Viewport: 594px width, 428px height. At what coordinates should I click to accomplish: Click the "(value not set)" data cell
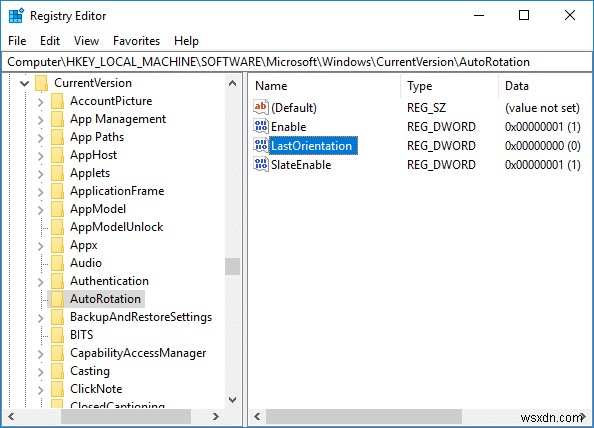click(x=542, y=108)
